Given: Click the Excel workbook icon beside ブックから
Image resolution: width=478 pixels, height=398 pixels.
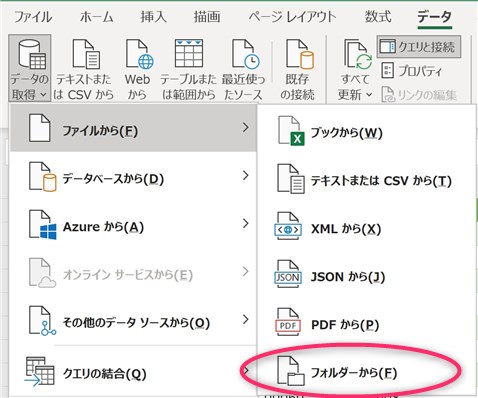Looking at the screenshot, I should (x=291, y=131).
